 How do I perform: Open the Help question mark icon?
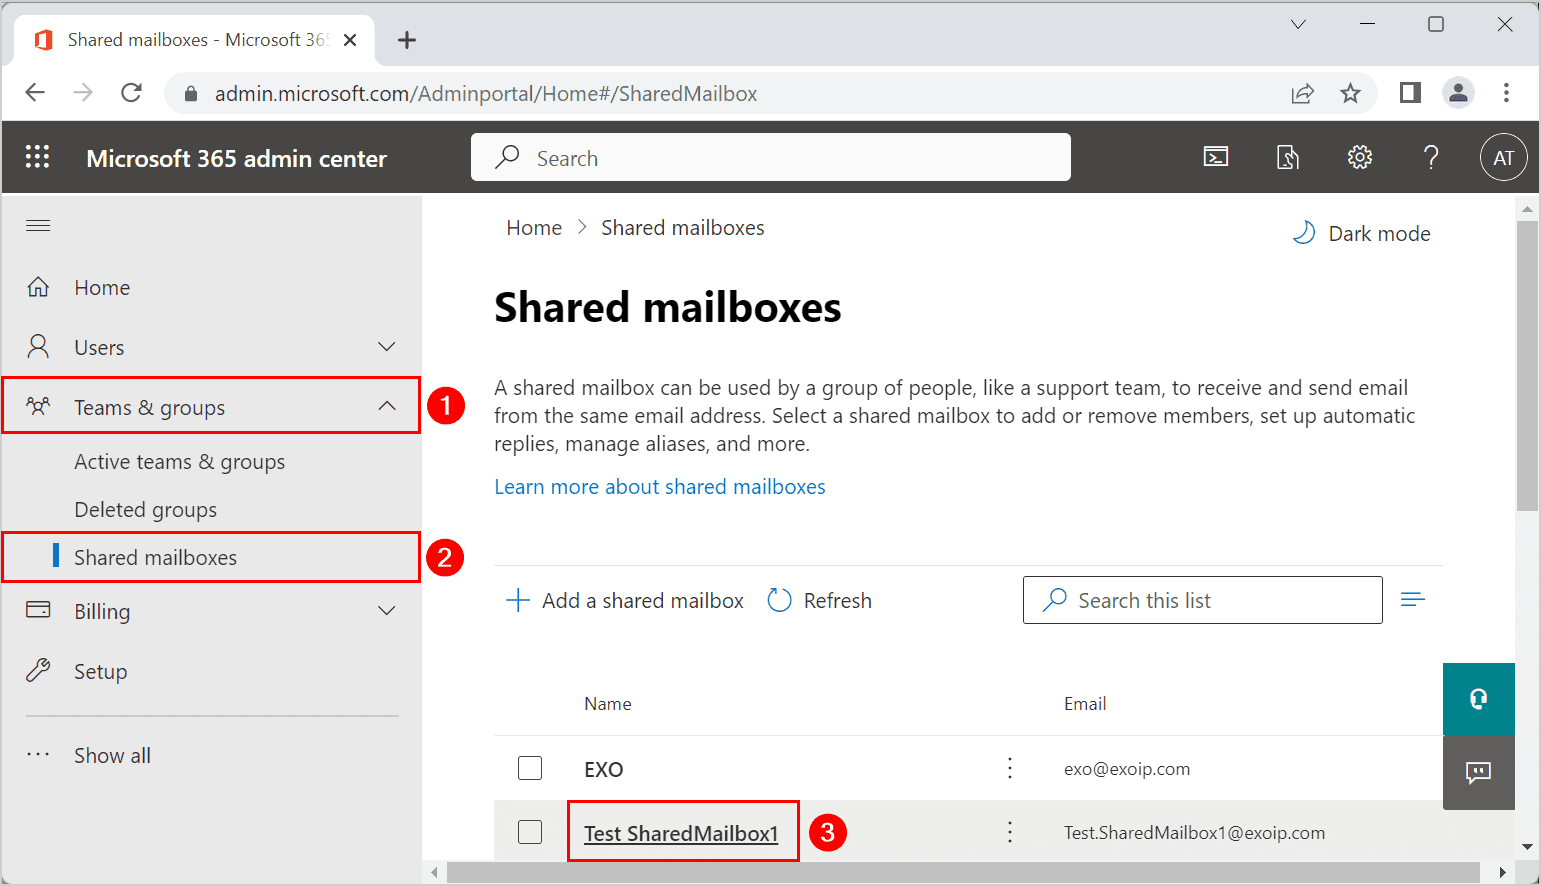(x=1431, y=157)
